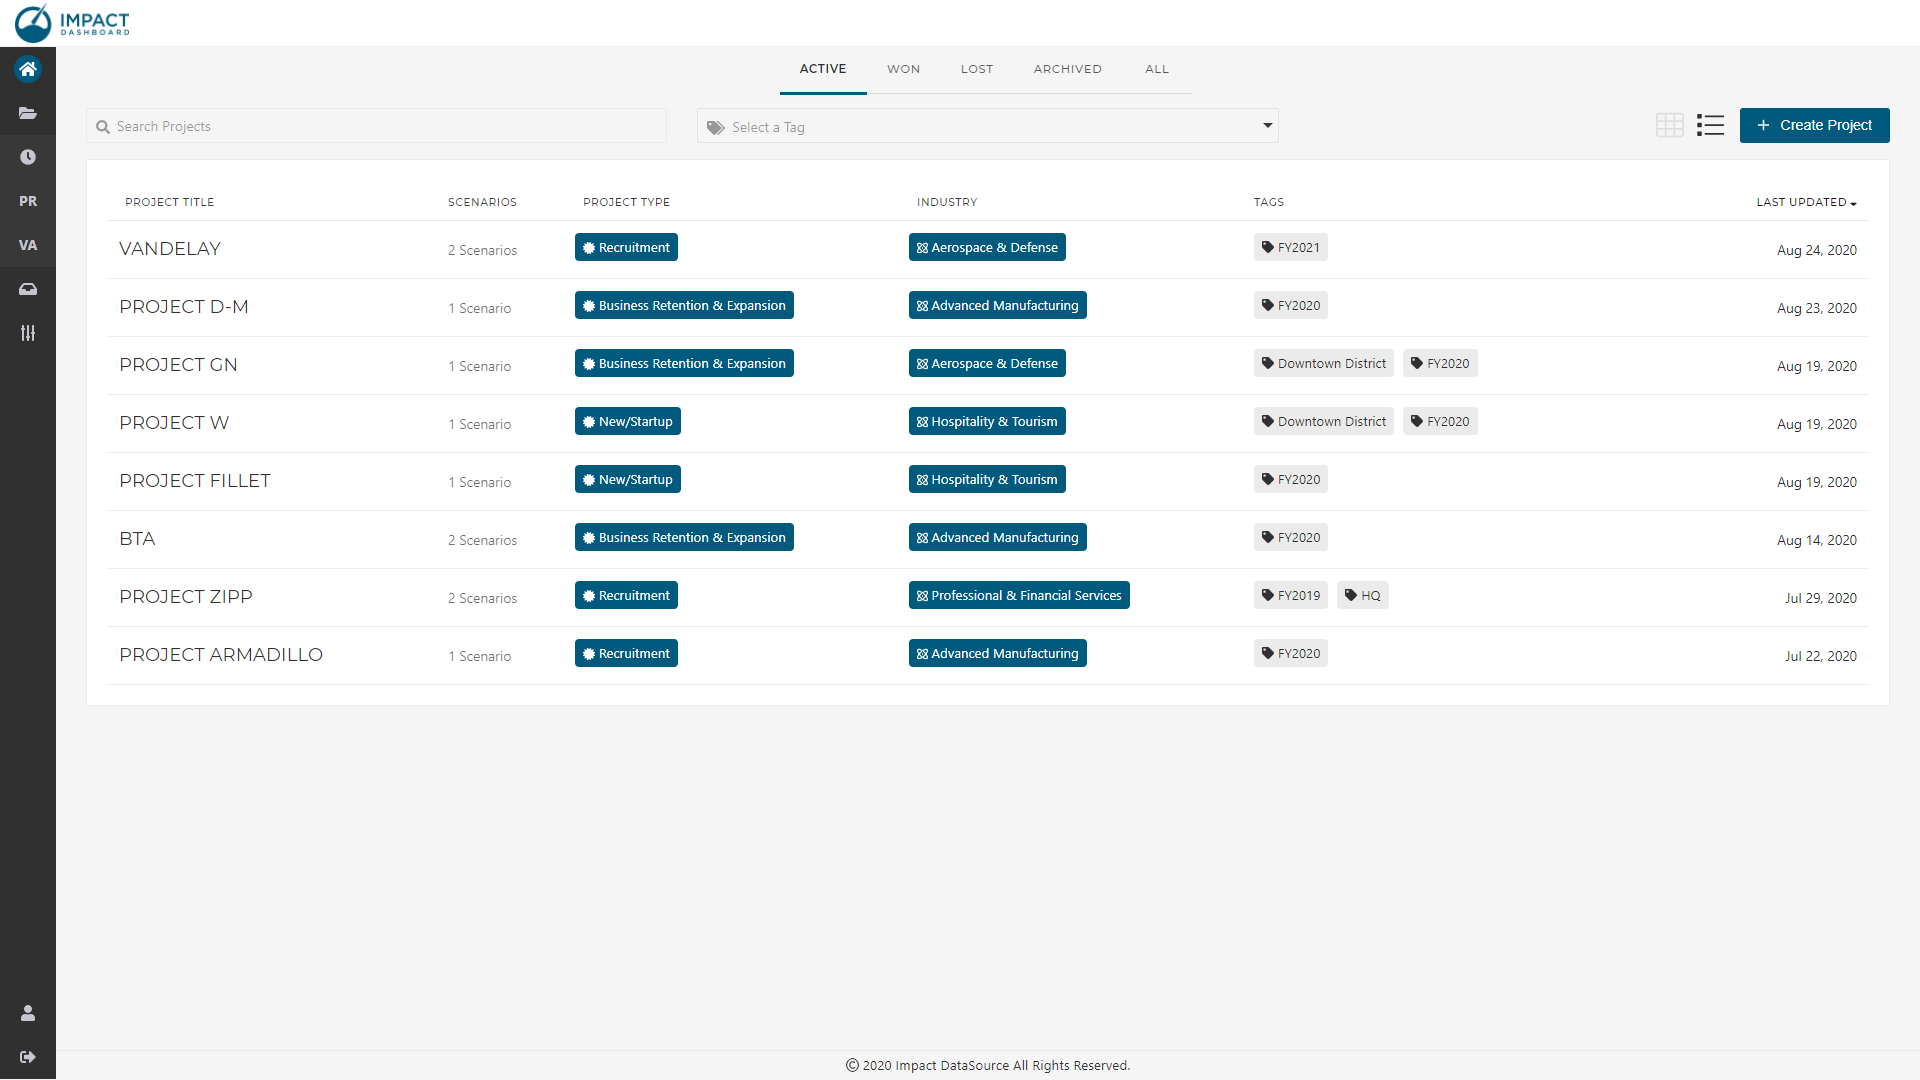
Task: Click the Create Project button
Action: click(1814, 125)
